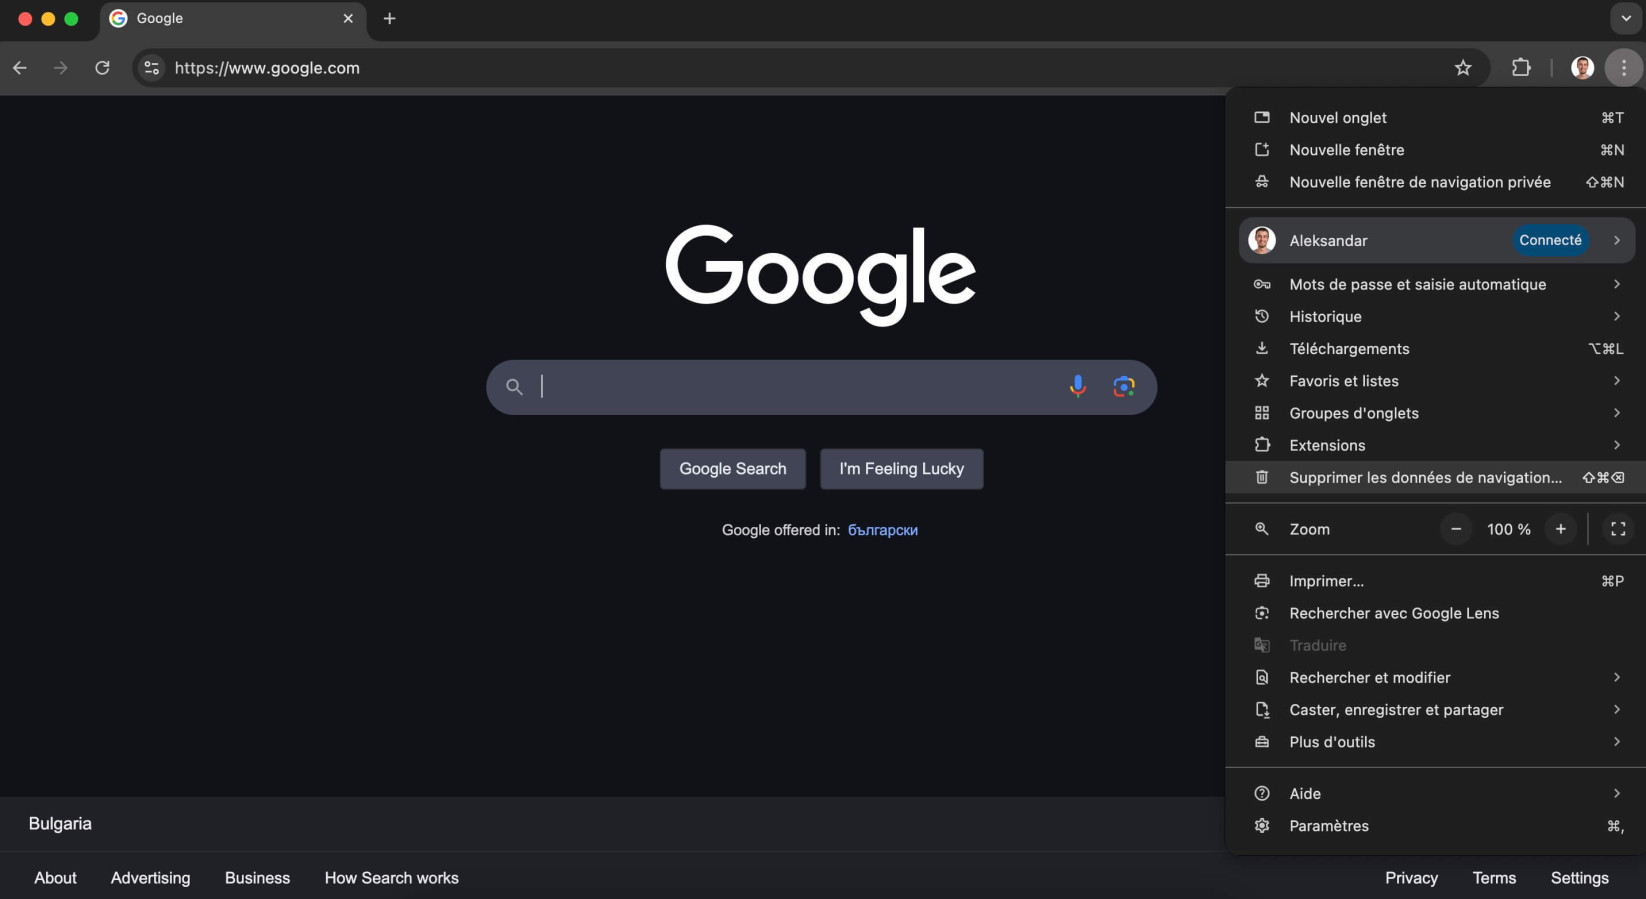The height and width of the screenshot is (899, 1646).
Task: Open the Advertising footer link
Action: [x=150, y=878]
